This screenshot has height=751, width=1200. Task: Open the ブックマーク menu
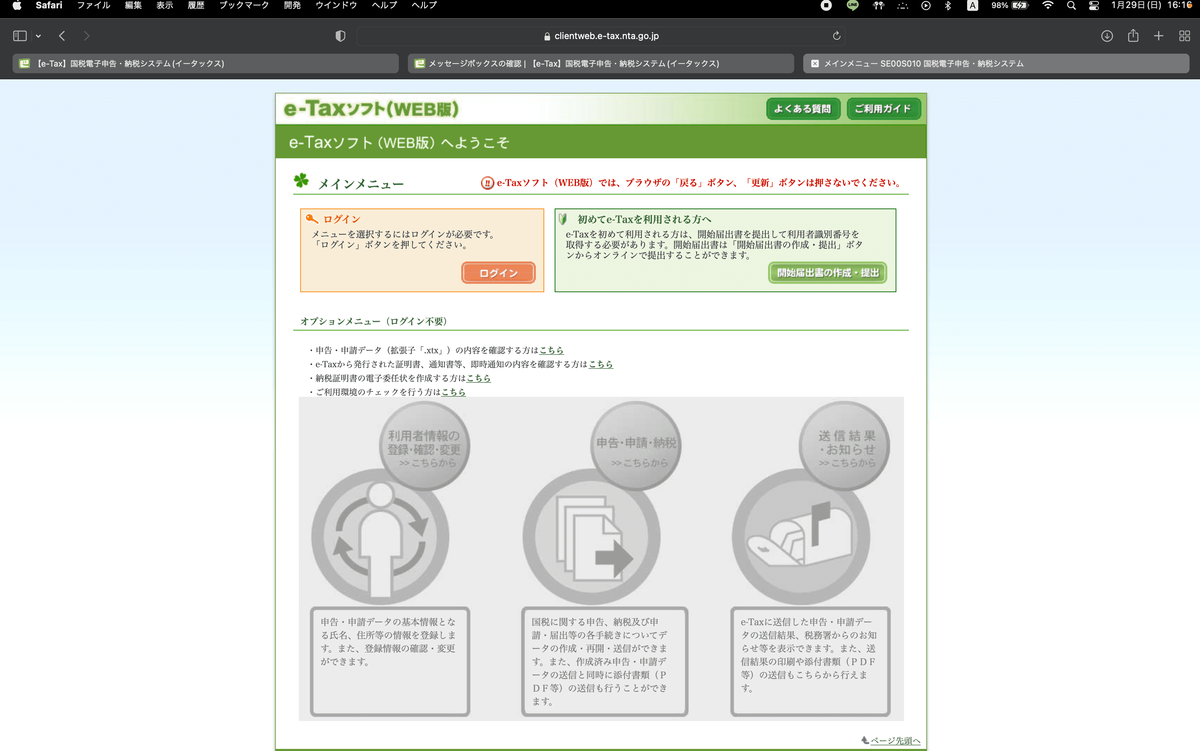[244, 6]
